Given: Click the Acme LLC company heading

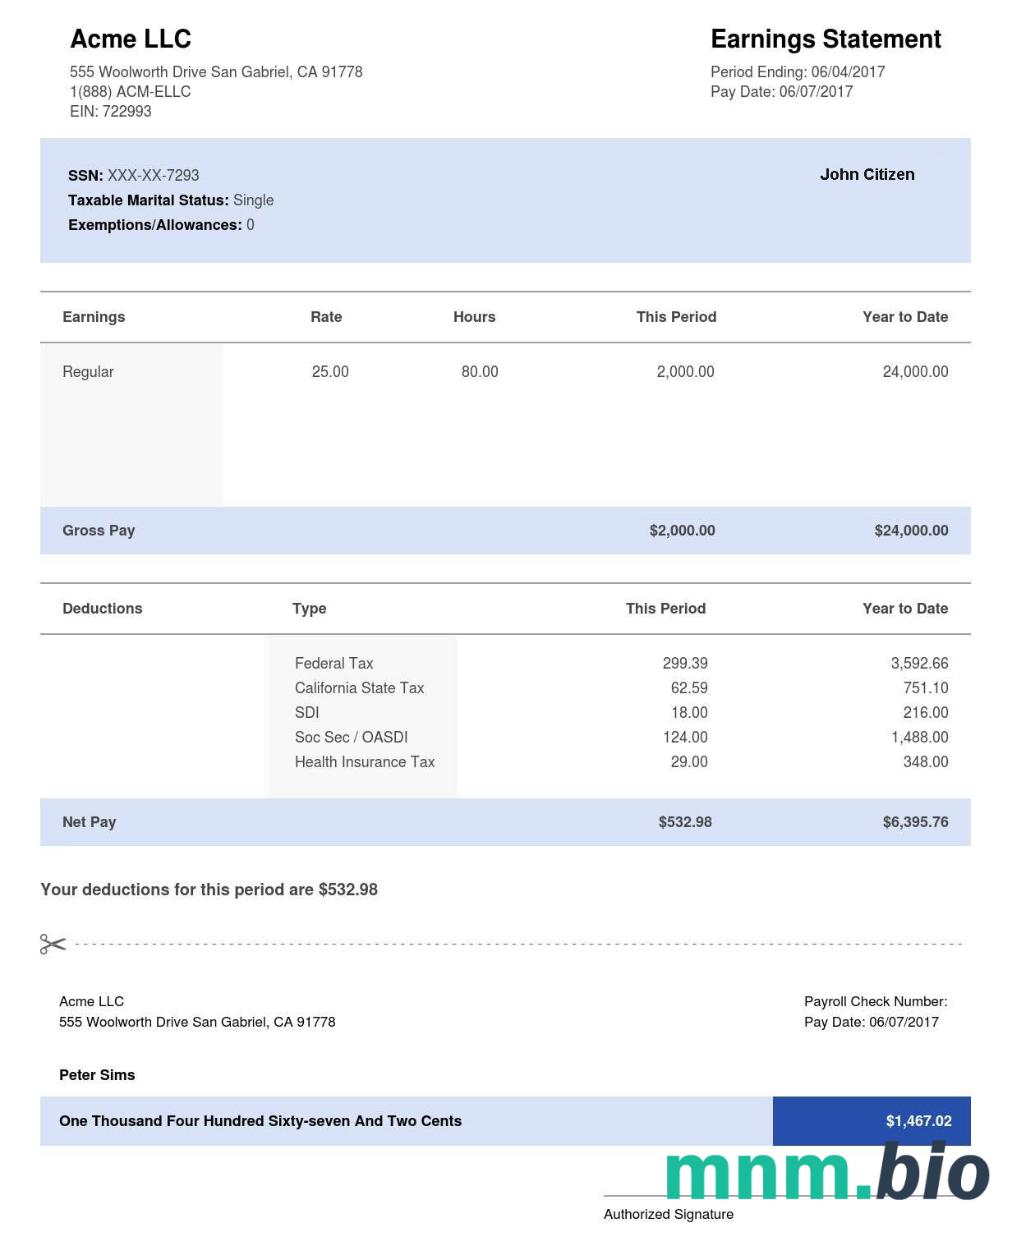Looking at the screenshot, I should point(130,39).
